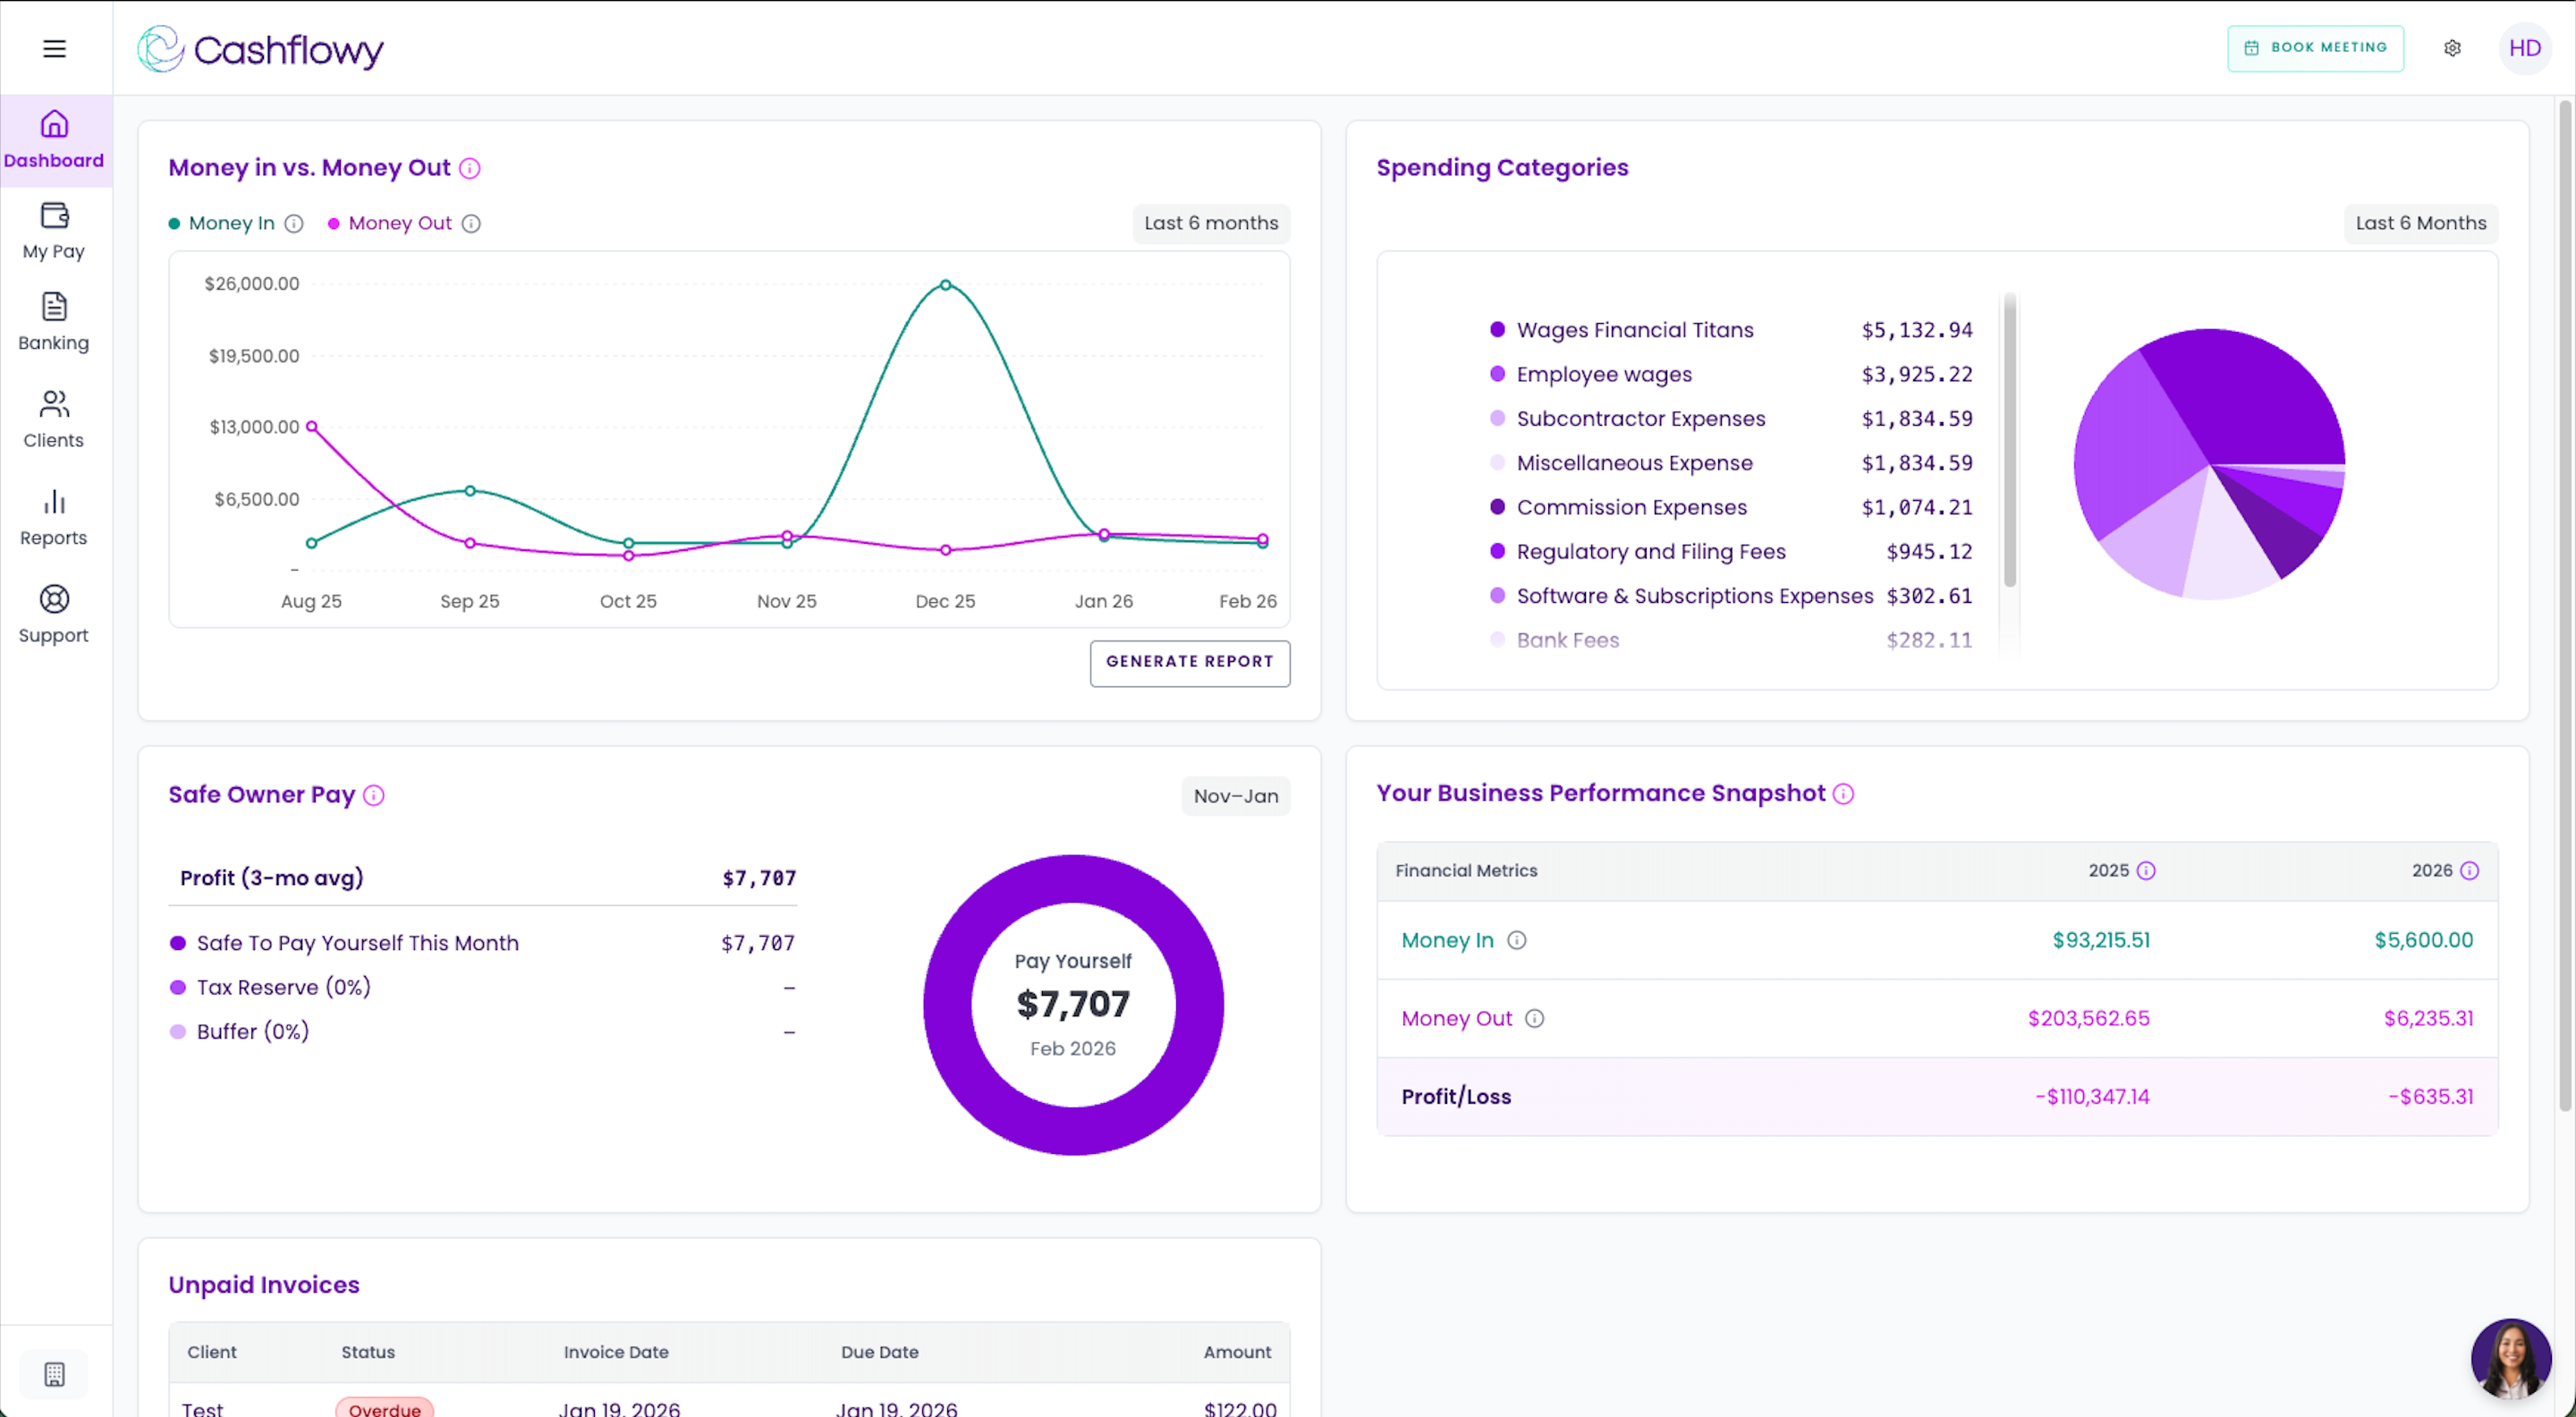Open the building icon at sidebar bottom
This screenshot has width=2576, height=1417.
click(x=54, y=1374)
